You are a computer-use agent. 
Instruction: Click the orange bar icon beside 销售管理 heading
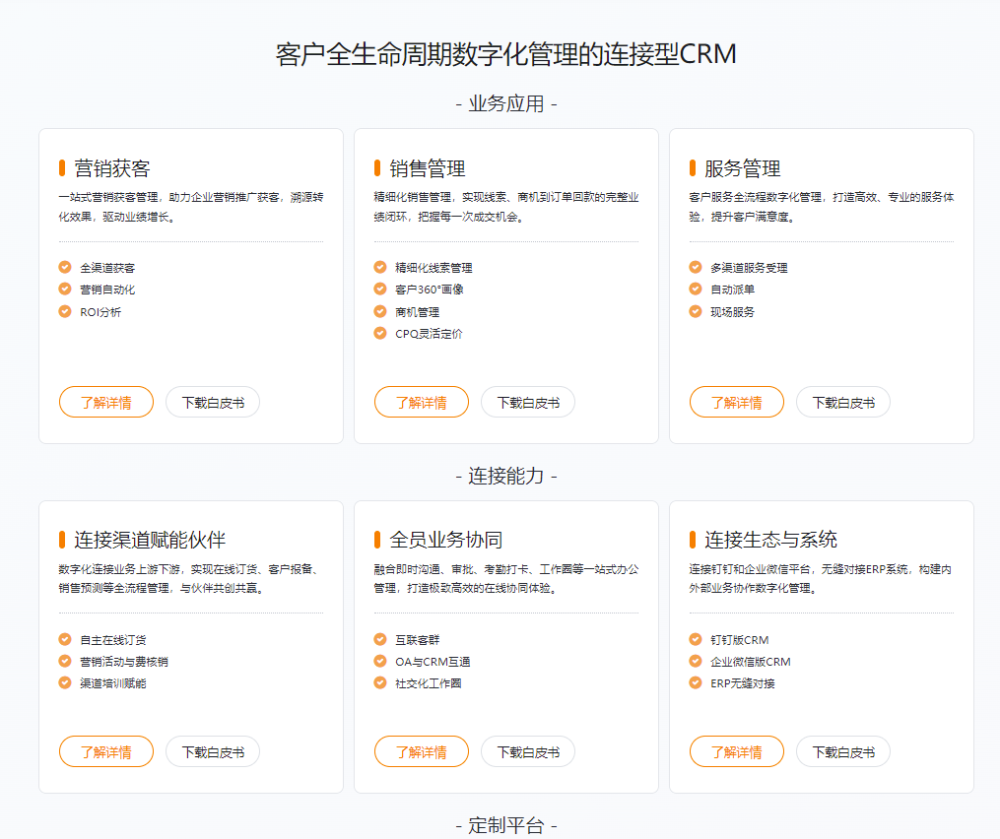click(378, 168)
